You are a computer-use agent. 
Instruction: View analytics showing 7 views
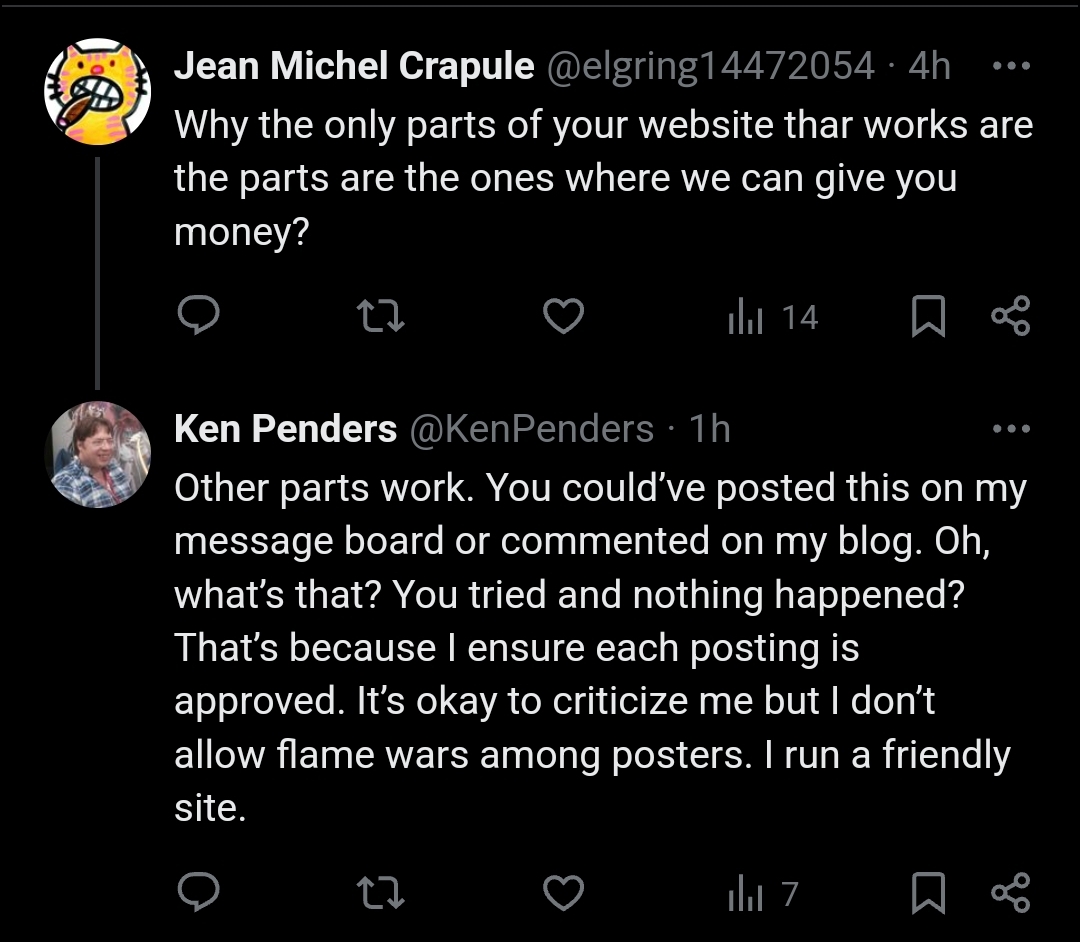coord(763,894)
